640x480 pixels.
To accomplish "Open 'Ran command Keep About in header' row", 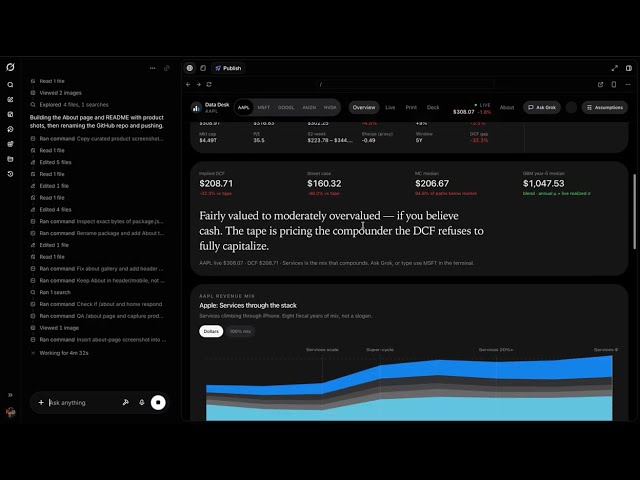I will tap(98, 280).
